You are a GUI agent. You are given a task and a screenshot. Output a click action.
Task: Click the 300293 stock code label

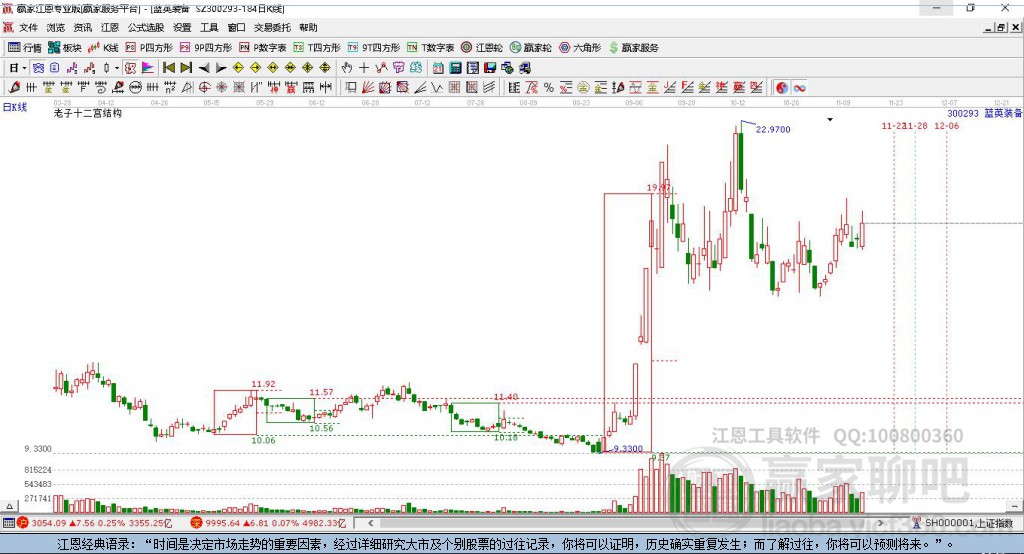click(963, 114)
